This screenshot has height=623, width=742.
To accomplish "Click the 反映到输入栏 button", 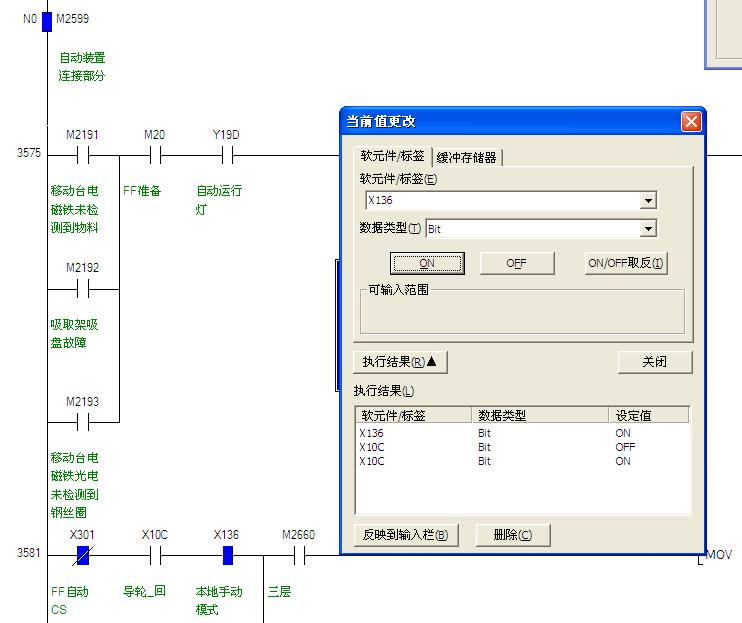I will [x=405, y=535].
